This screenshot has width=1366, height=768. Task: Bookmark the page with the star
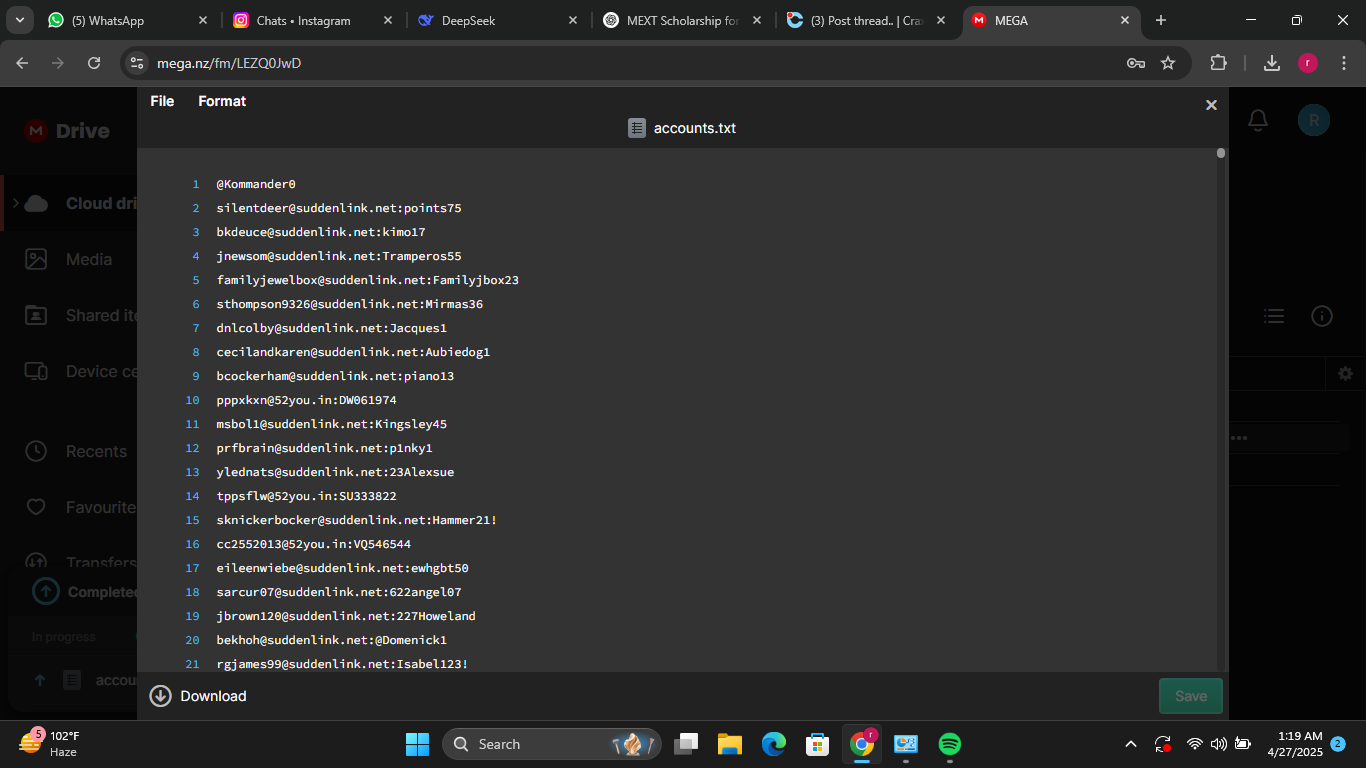pos(1168,62)
